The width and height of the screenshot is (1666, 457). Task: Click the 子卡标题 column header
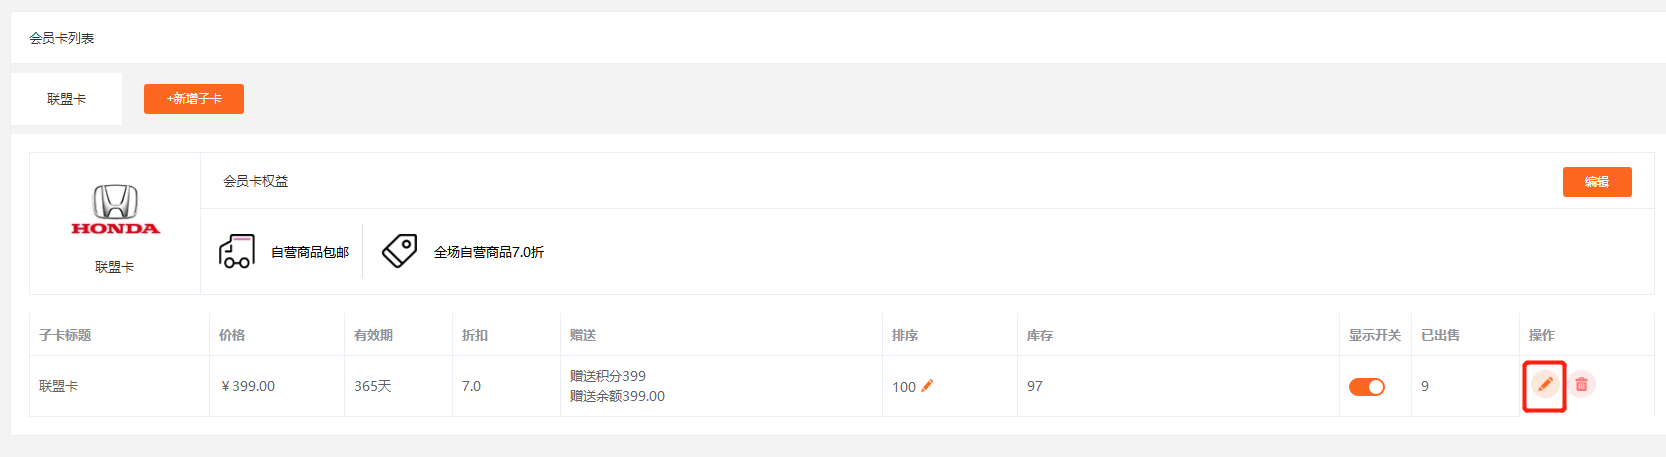65,335
